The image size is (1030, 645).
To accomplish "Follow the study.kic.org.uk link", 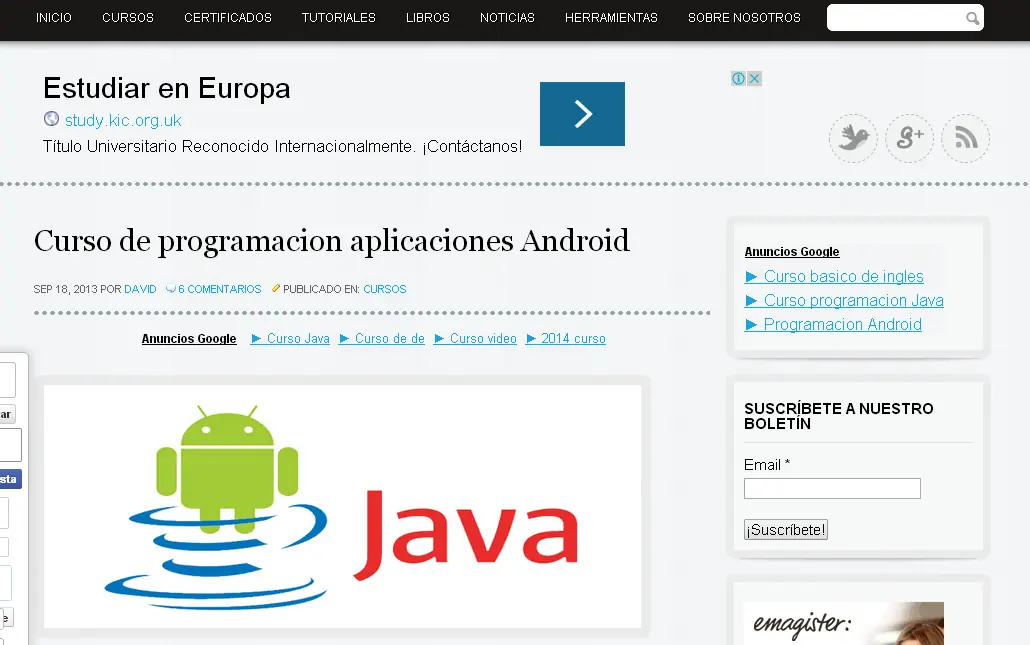I will coord(123,120).
